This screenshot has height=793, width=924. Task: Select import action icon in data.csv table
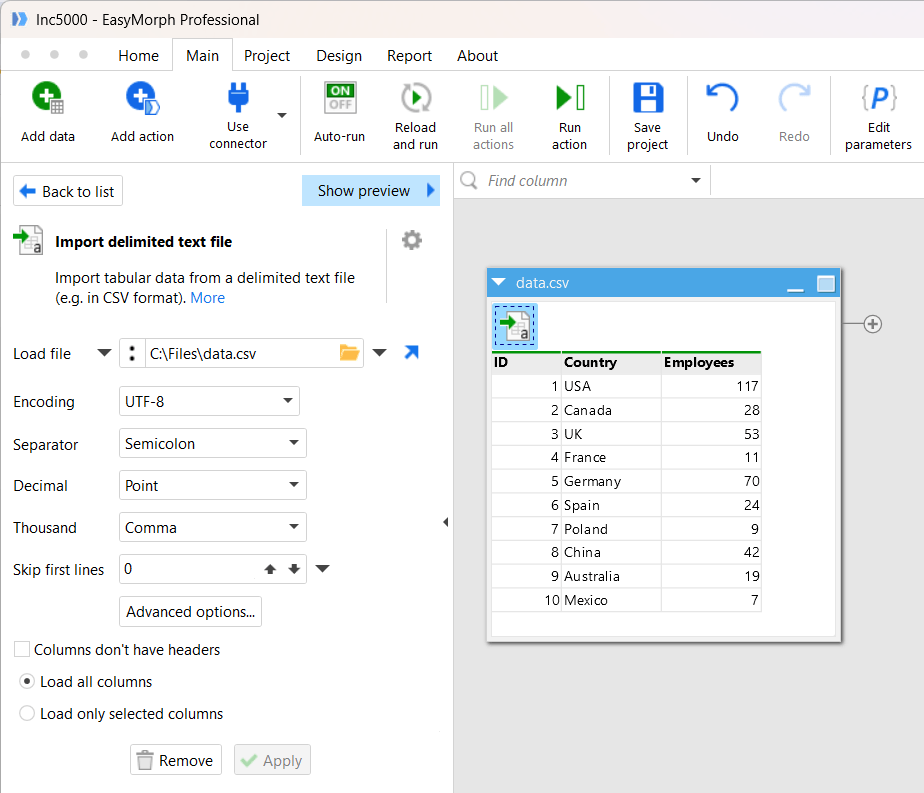pyautogui.click(x=514, y=326)
